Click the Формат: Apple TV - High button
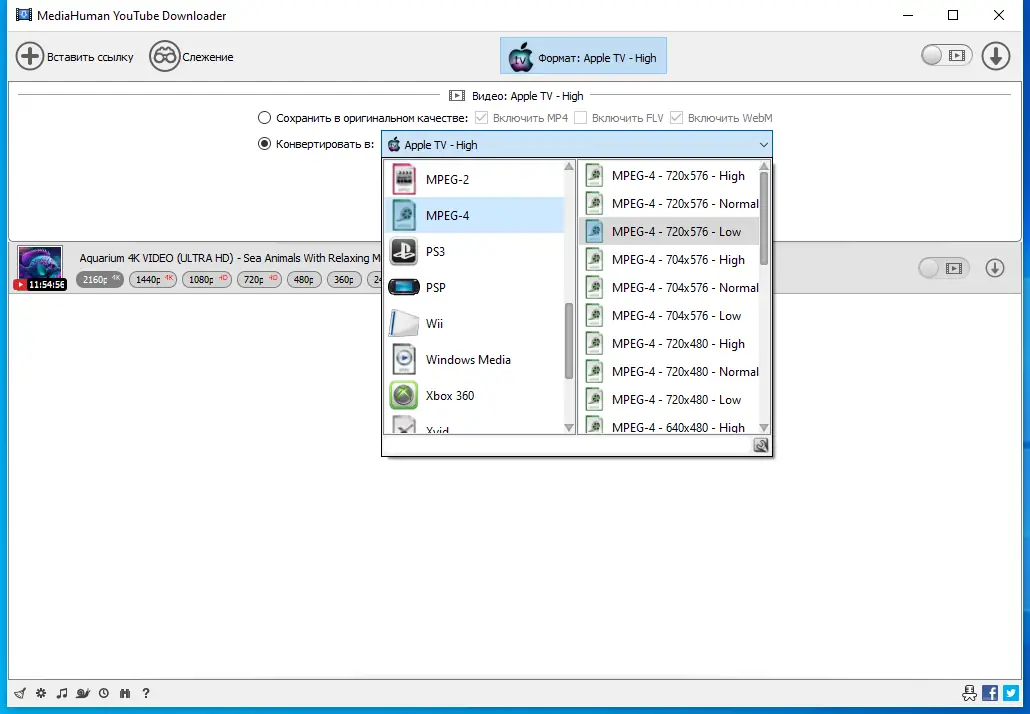 point(583,56)
